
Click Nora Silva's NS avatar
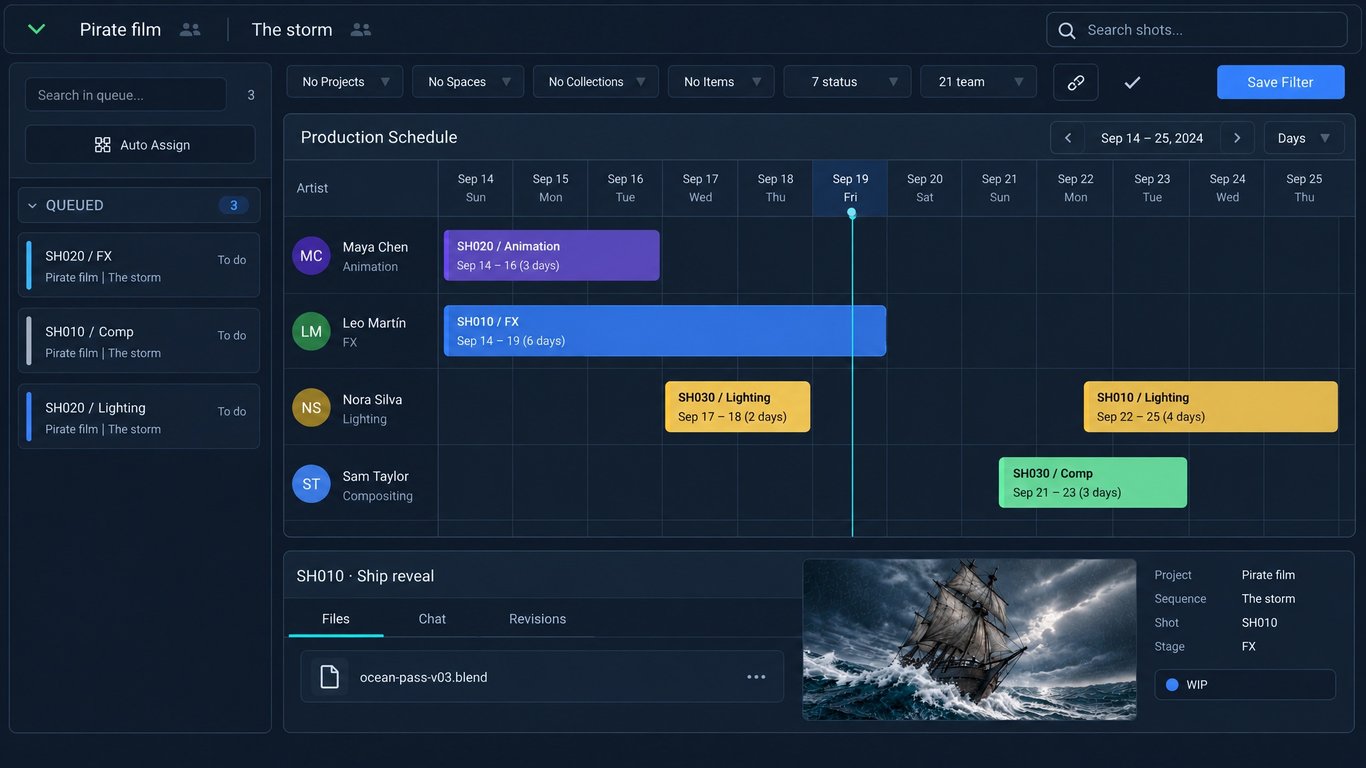point(311,408)
